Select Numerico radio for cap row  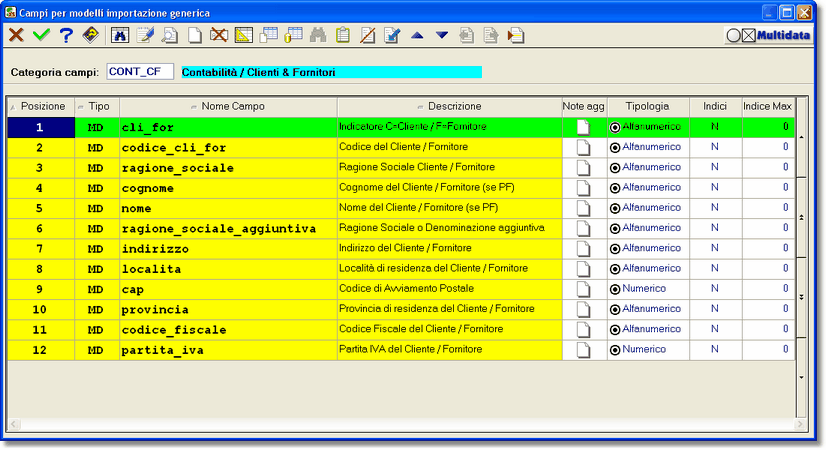click(x=615, y=289)
